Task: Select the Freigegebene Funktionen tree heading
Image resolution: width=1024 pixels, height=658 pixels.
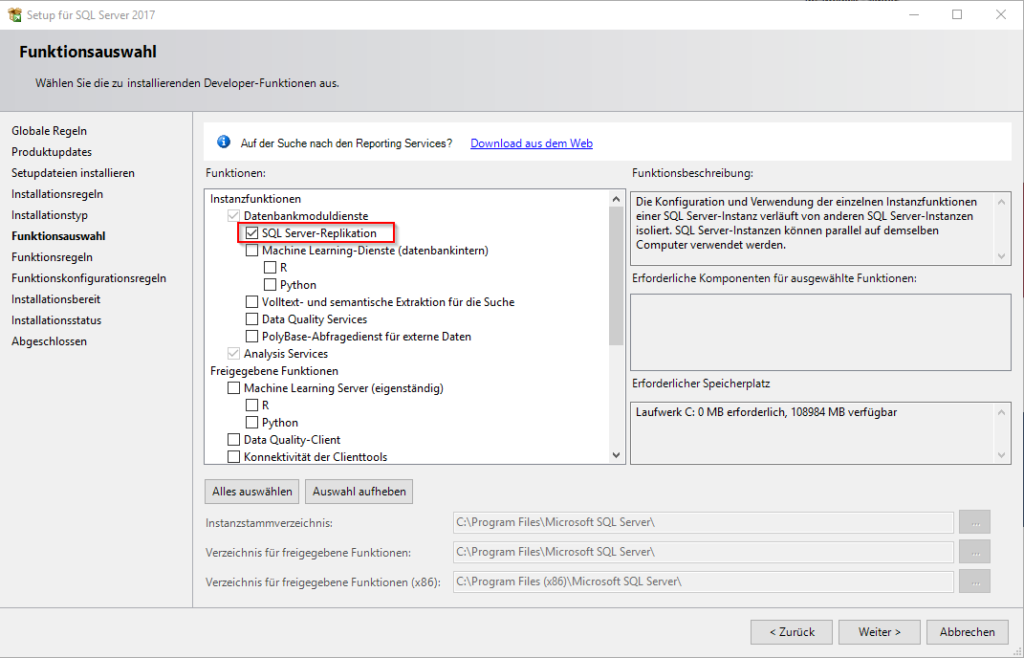Action: tap(274, 371)
